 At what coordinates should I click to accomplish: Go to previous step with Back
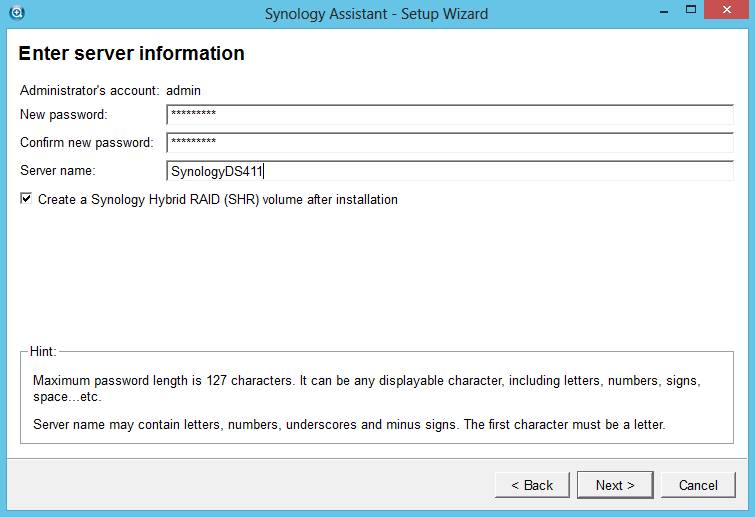point(532,485)
